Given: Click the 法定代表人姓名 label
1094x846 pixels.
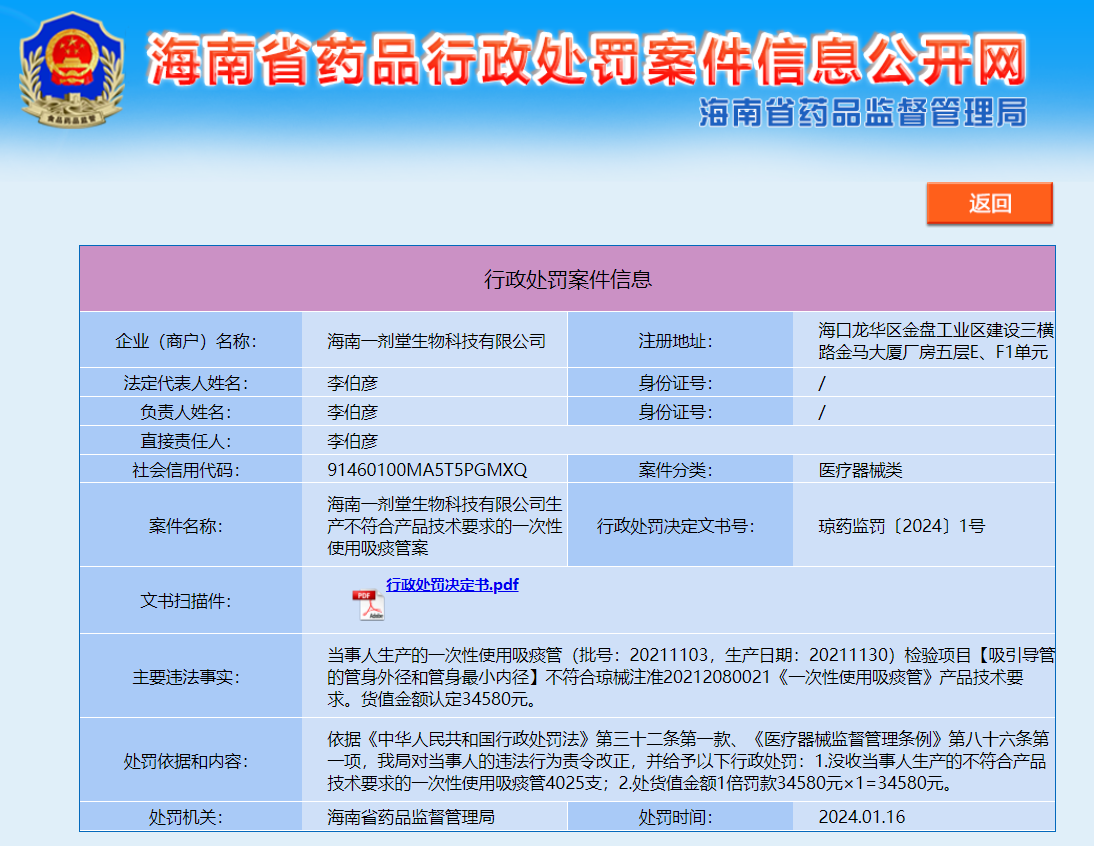Looking at the screenshot, I should coord(186,383).
